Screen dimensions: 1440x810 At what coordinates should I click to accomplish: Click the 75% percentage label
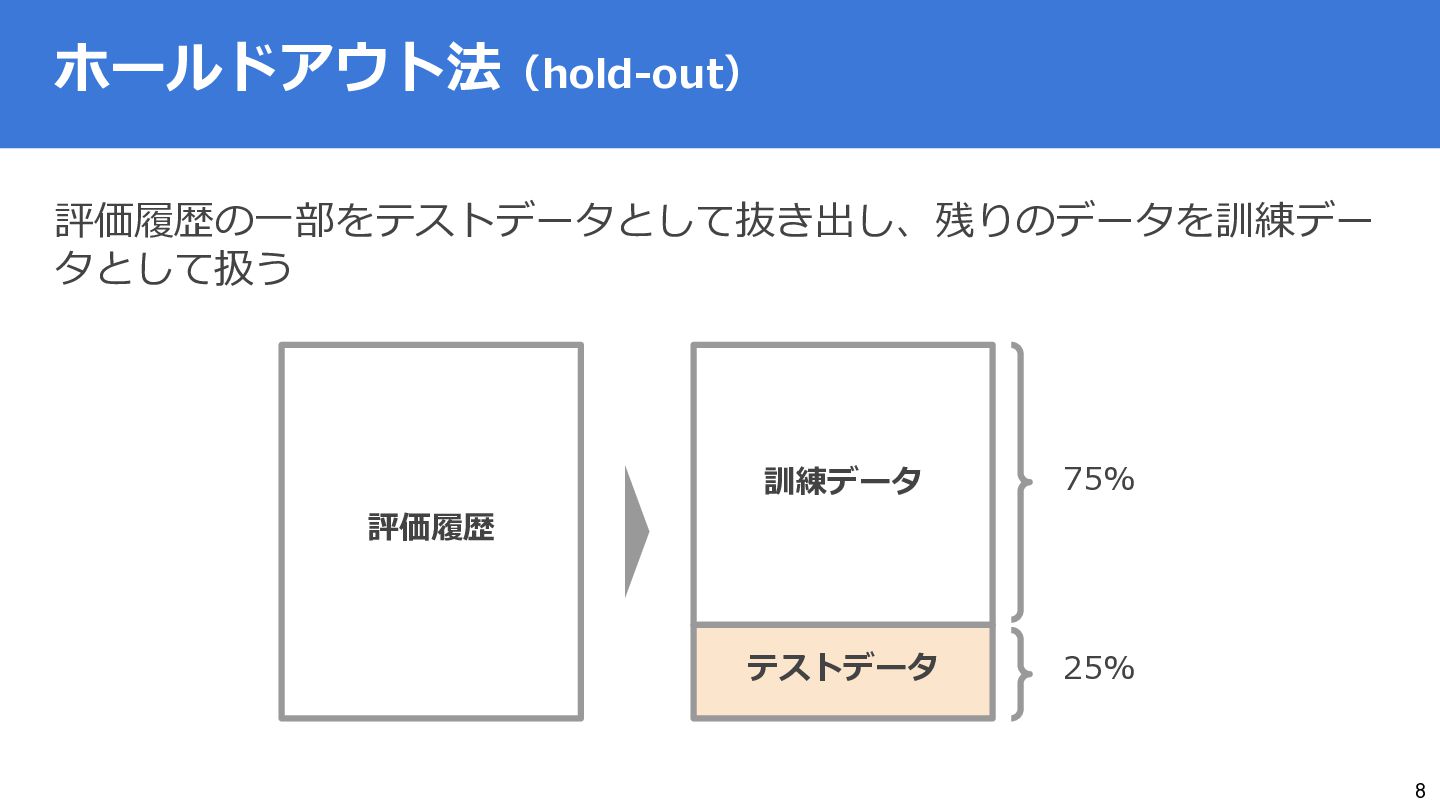coord(1098,481)
